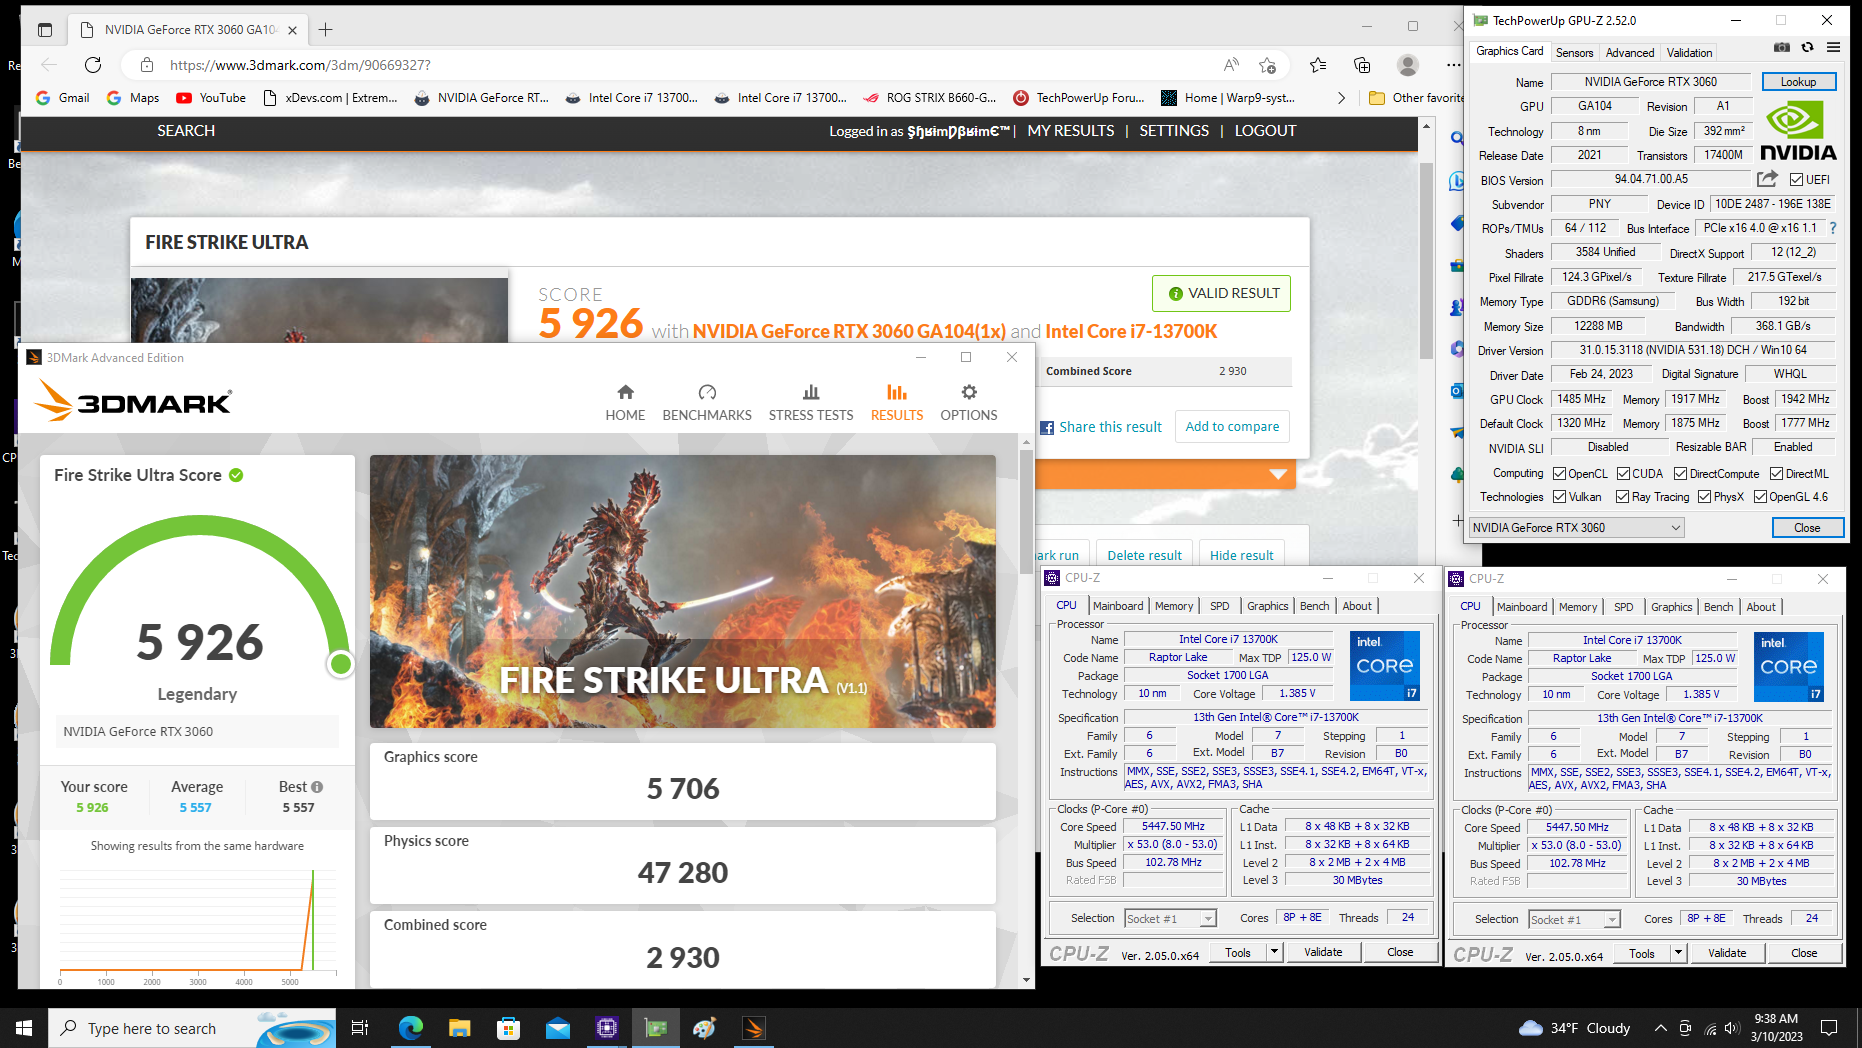Click the BIOS version share/export icon
Screen dimensions: 1862x1048
coord(1767,179)
